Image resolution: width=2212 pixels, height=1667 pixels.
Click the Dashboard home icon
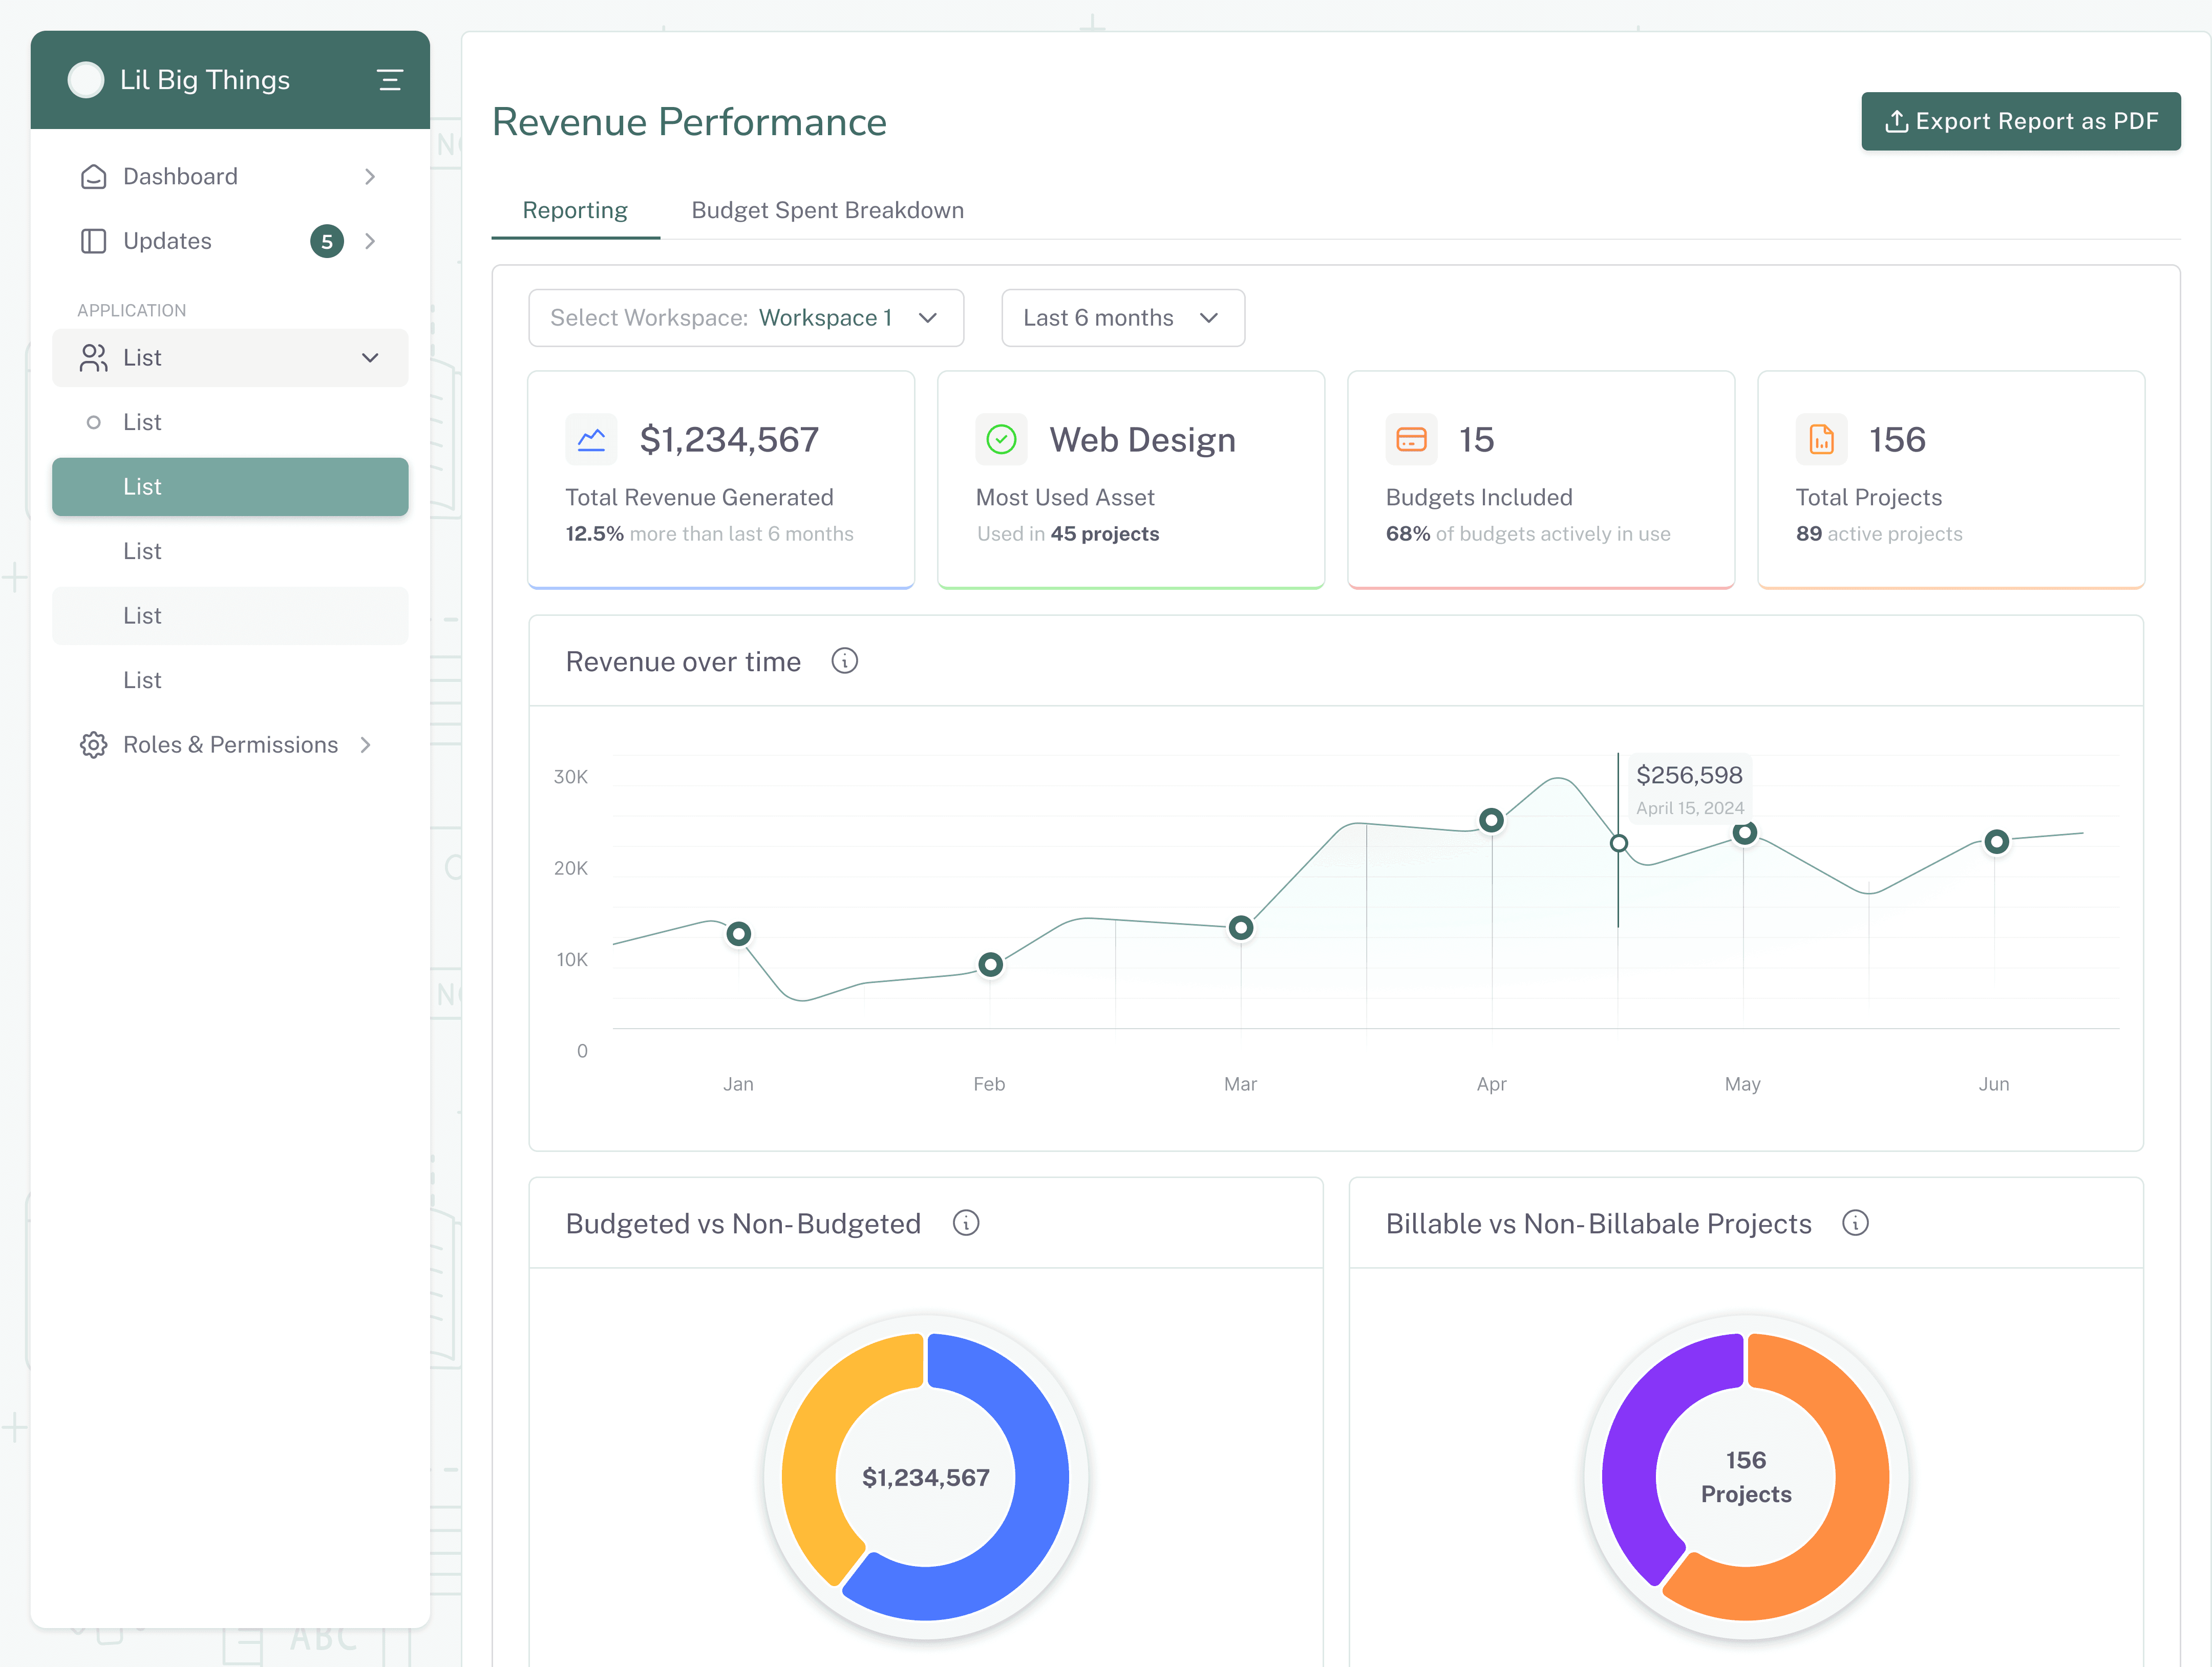coord(93,177)
